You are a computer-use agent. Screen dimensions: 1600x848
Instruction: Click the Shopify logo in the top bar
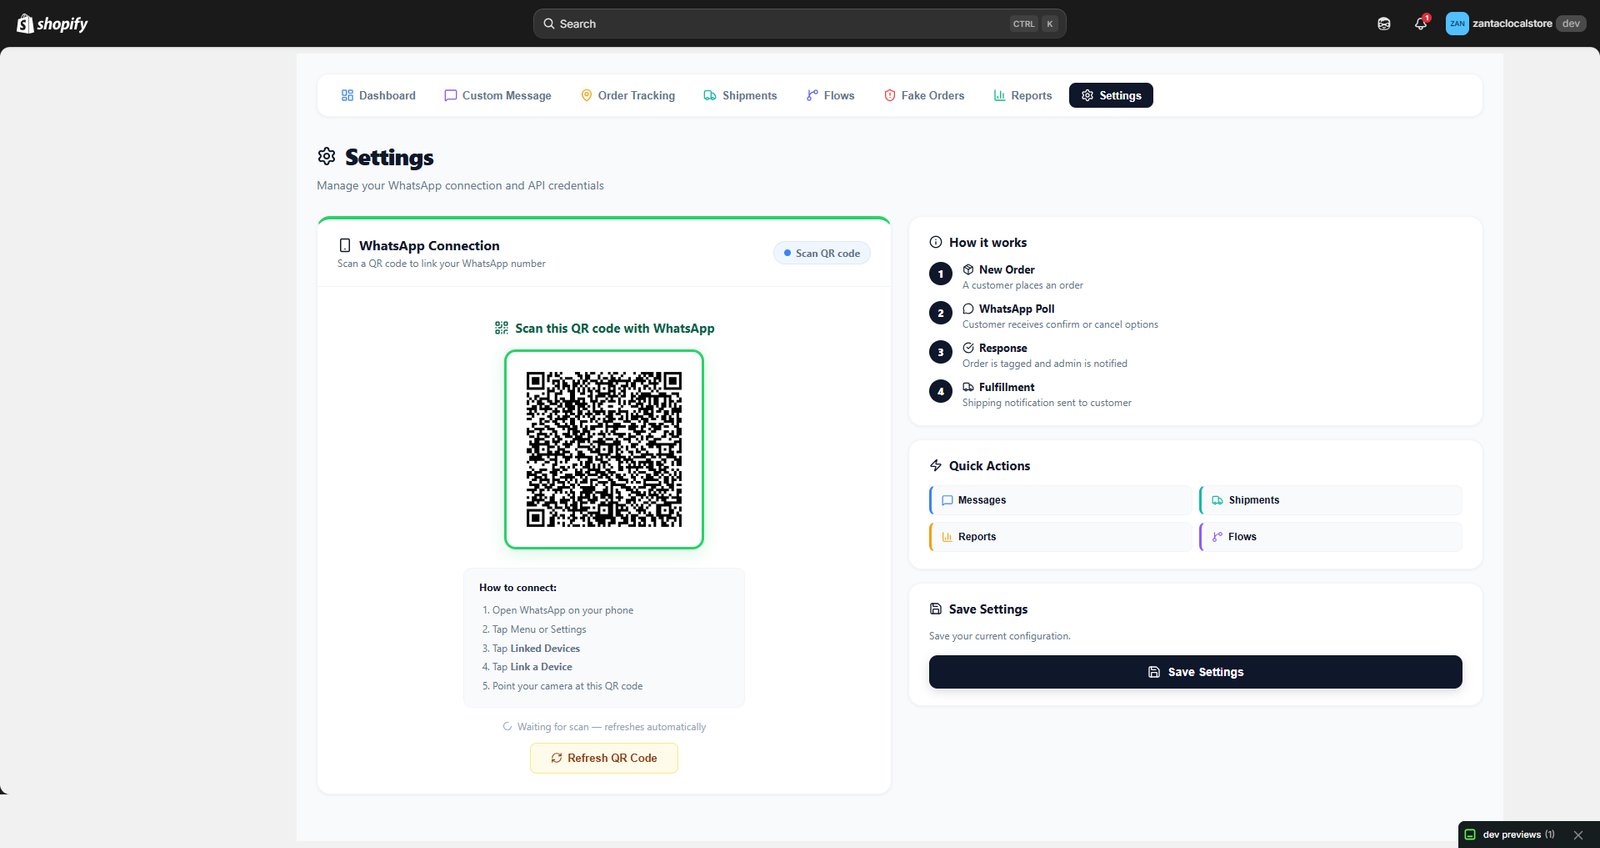[x=52, y=24]
